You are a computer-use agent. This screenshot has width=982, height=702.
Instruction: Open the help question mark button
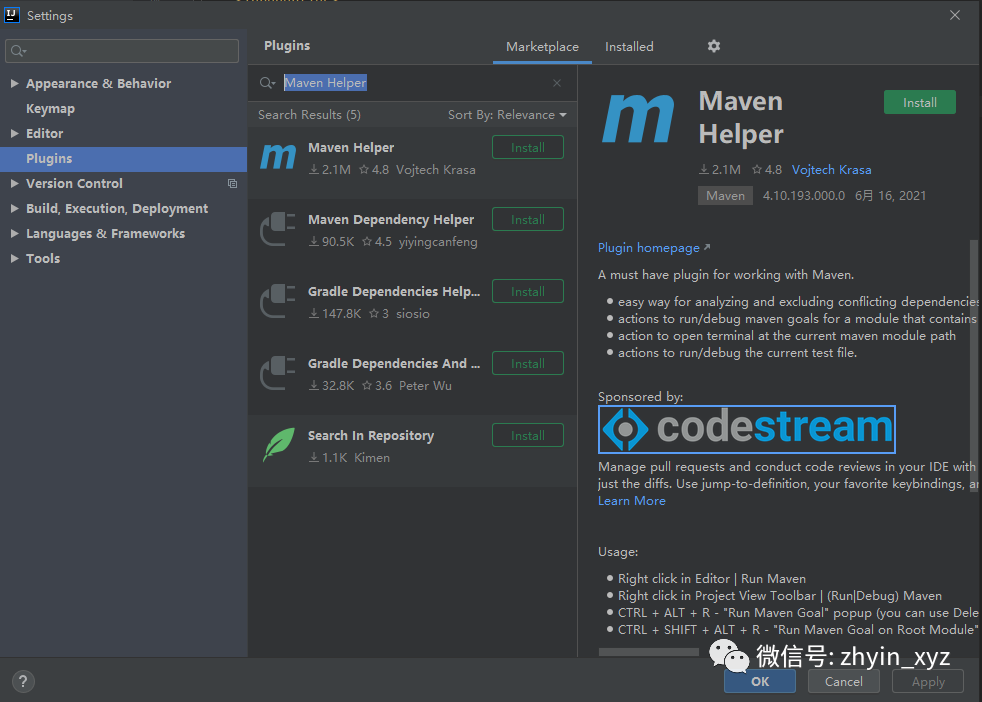[23, 681]
